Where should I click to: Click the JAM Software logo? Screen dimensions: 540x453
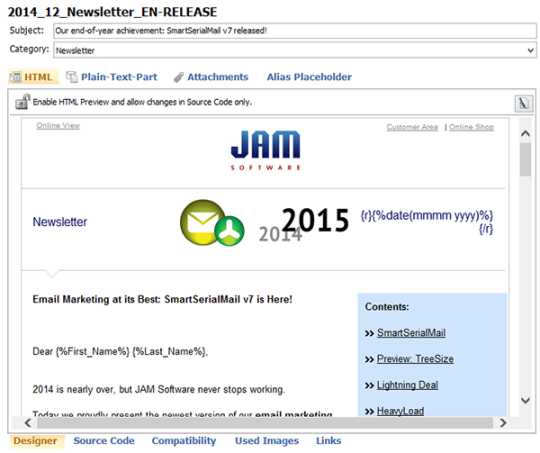266,150
